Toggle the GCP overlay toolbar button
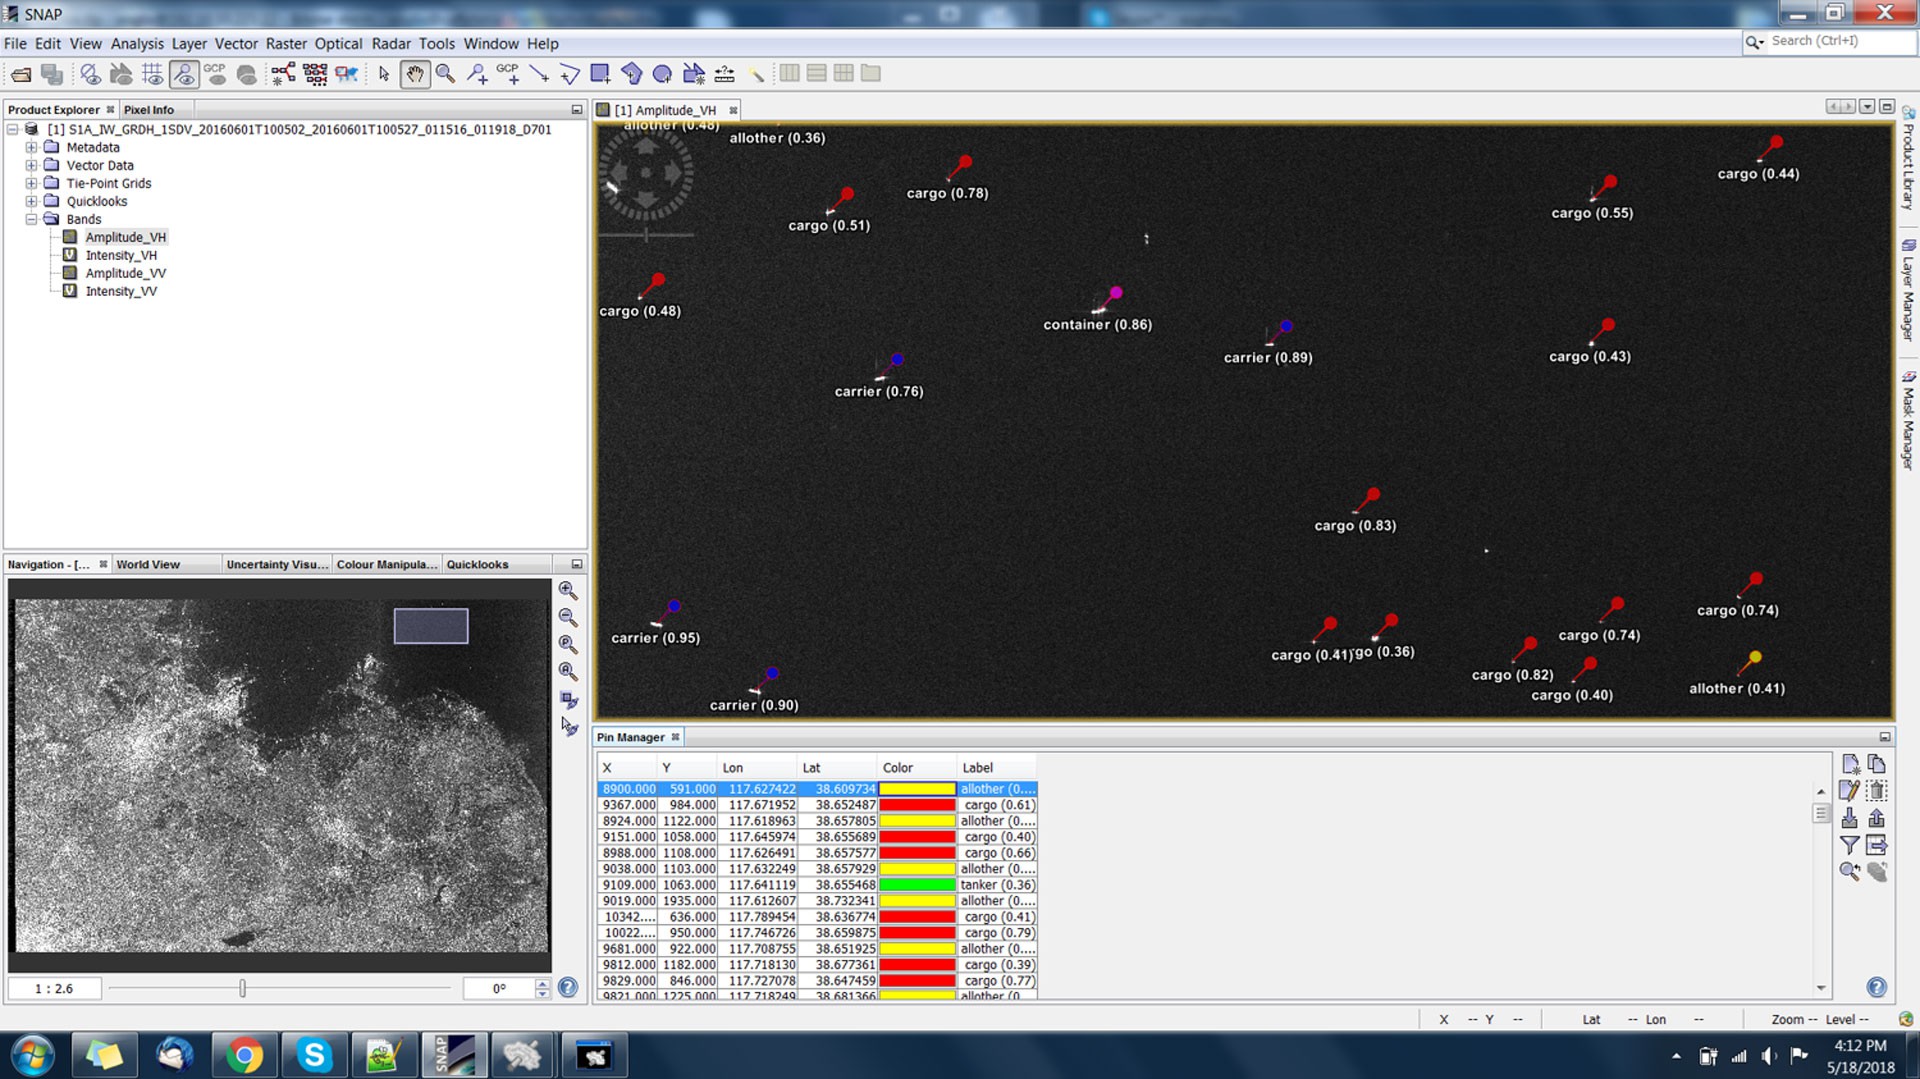1920x1079 pixels. pyautogui.click(x=215, y=74)
